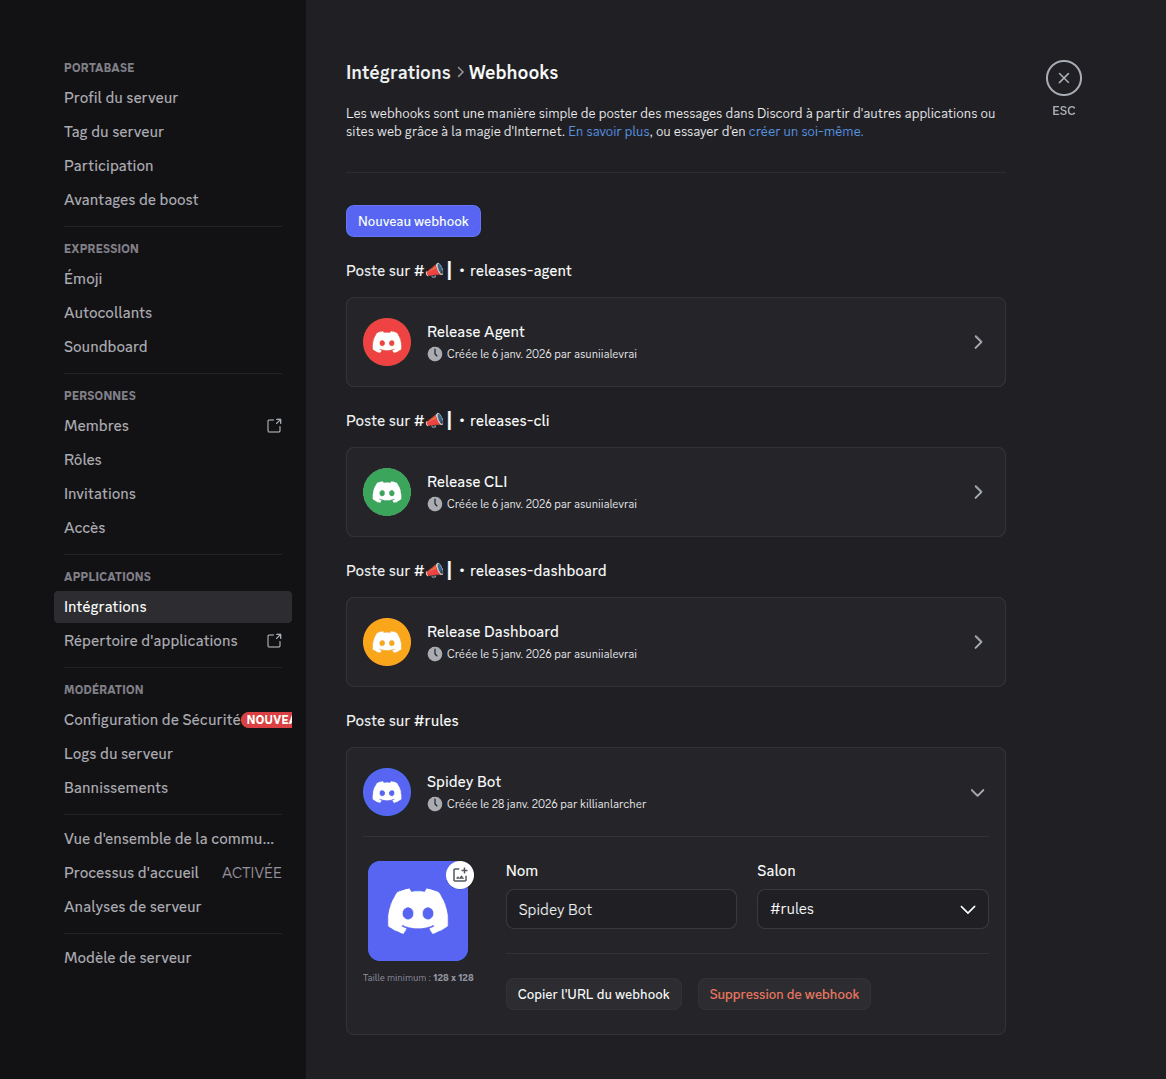Expand the Release CLI webhook details

click(978, 491)
